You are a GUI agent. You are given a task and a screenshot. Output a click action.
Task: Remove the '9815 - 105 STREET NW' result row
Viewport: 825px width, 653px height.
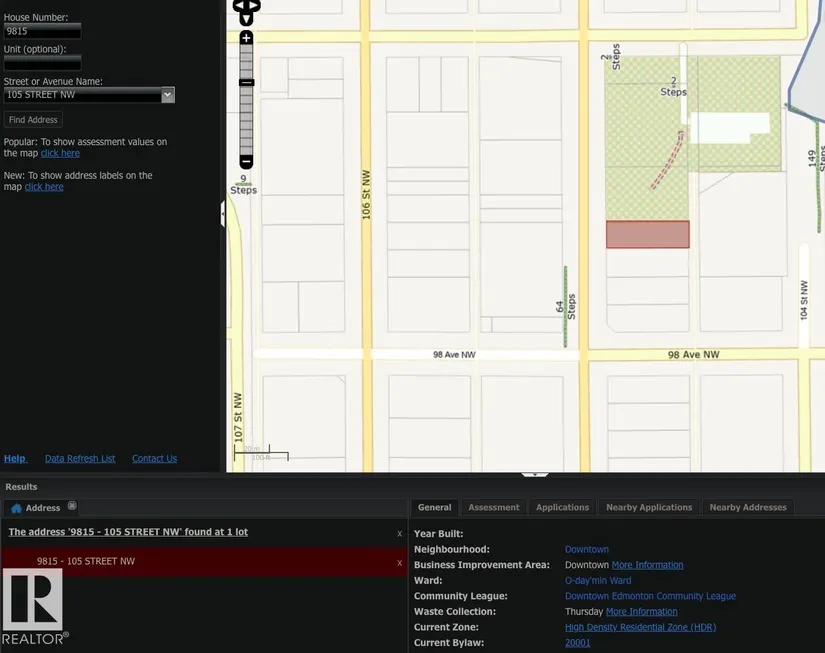399,562
